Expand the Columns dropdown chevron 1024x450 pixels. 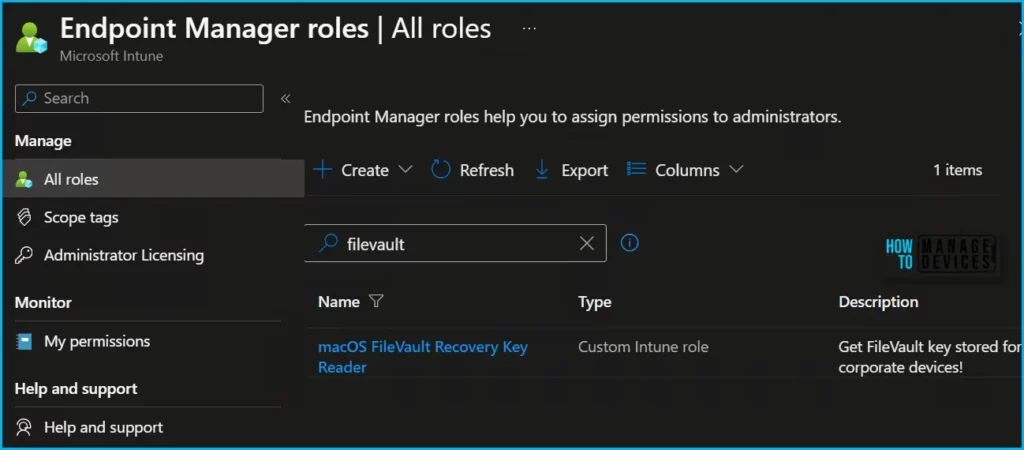[736, 170]
